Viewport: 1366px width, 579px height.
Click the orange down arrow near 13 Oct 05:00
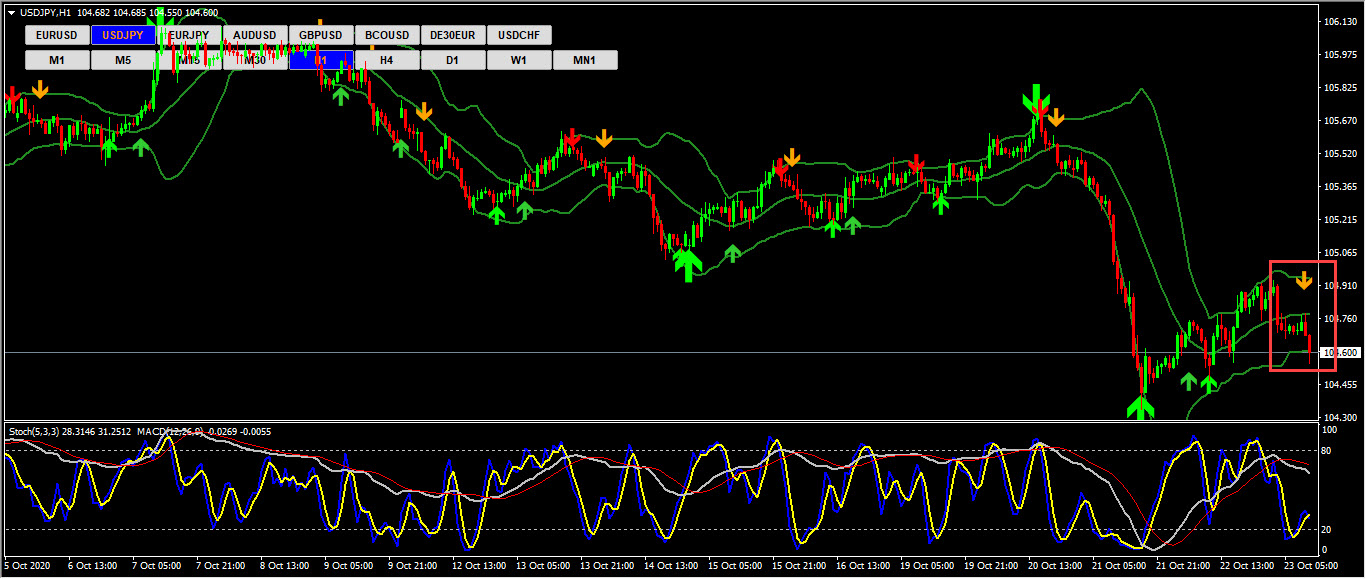(604, 139)
